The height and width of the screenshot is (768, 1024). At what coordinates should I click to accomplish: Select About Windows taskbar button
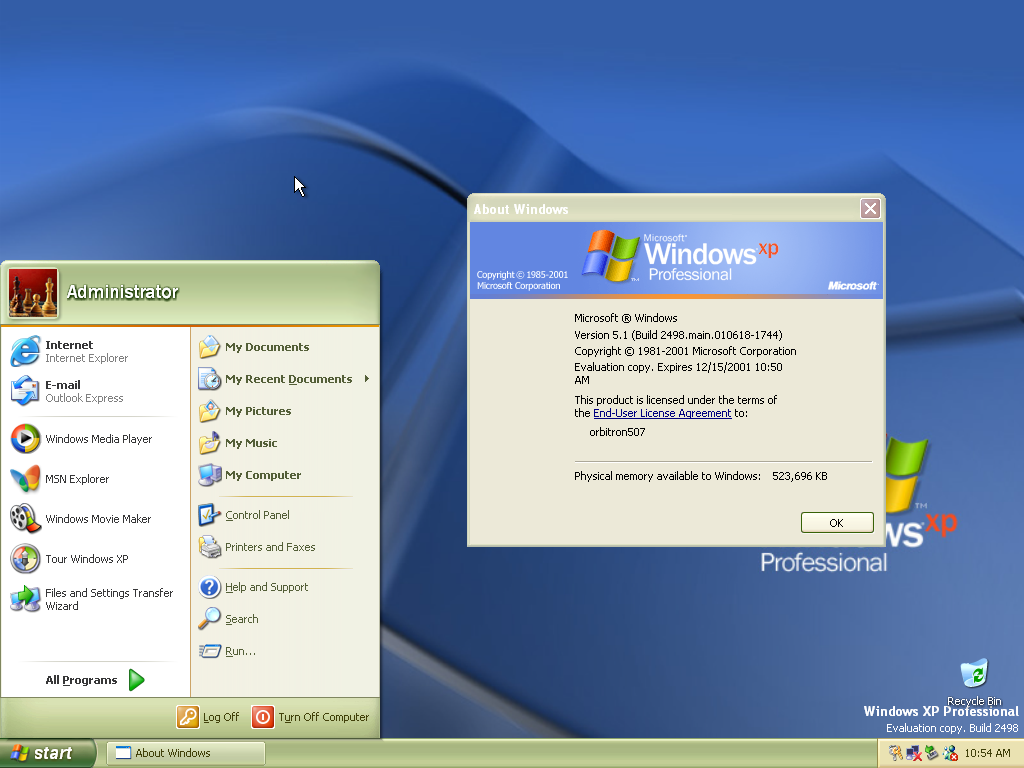pos(185,753)
